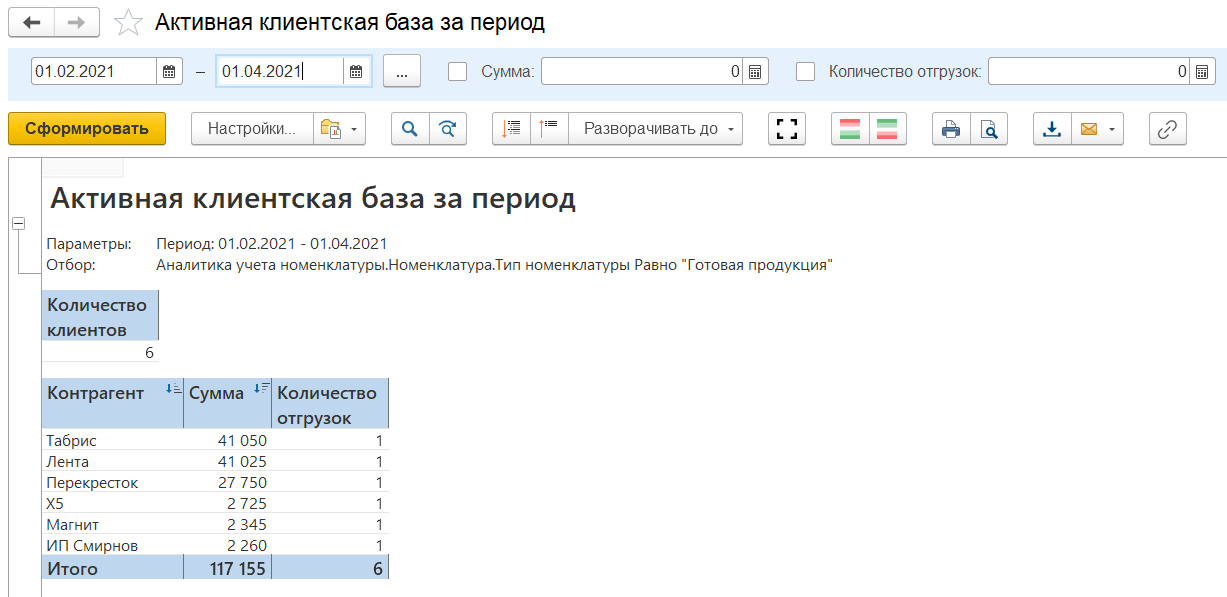This screenshot has height=597, width=1227.
Task: Click the magnifier search icon in toolbar
Action: [x=409, y=129]
